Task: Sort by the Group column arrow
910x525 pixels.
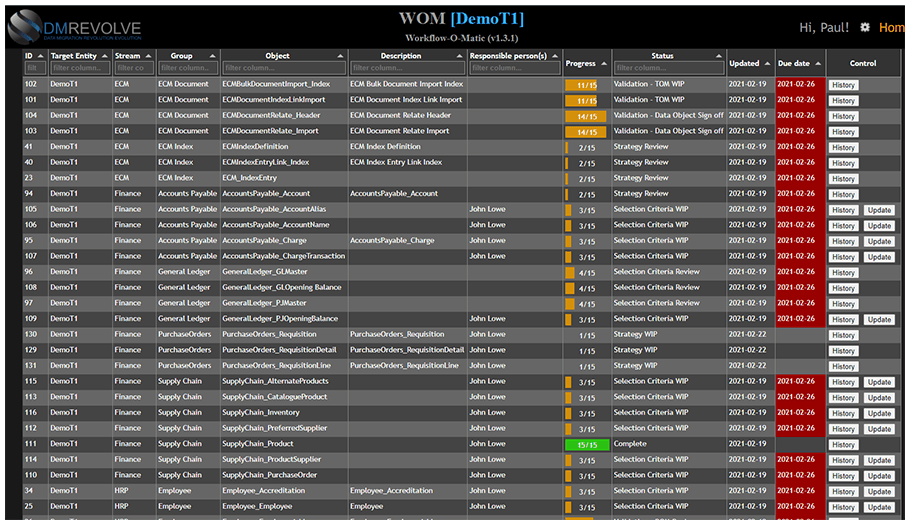Action: click(x=213, y=56)
